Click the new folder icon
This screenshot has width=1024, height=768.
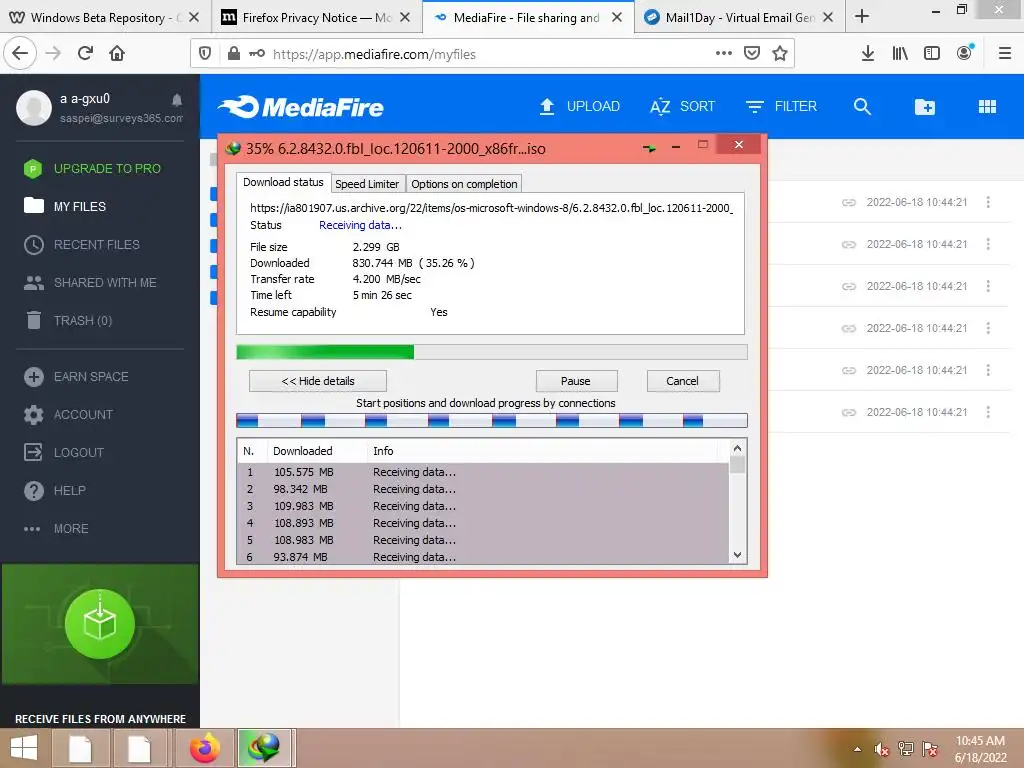925,106
